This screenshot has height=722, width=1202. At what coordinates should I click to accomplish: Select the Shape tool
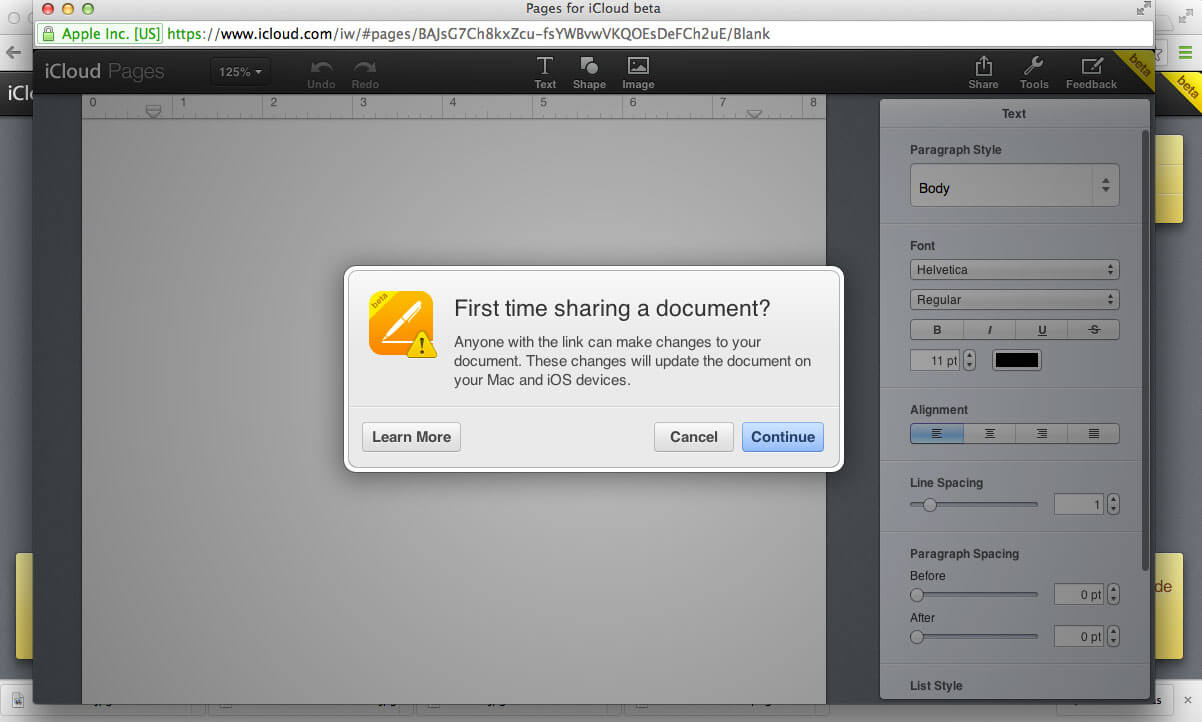click(x=589, y=71)
